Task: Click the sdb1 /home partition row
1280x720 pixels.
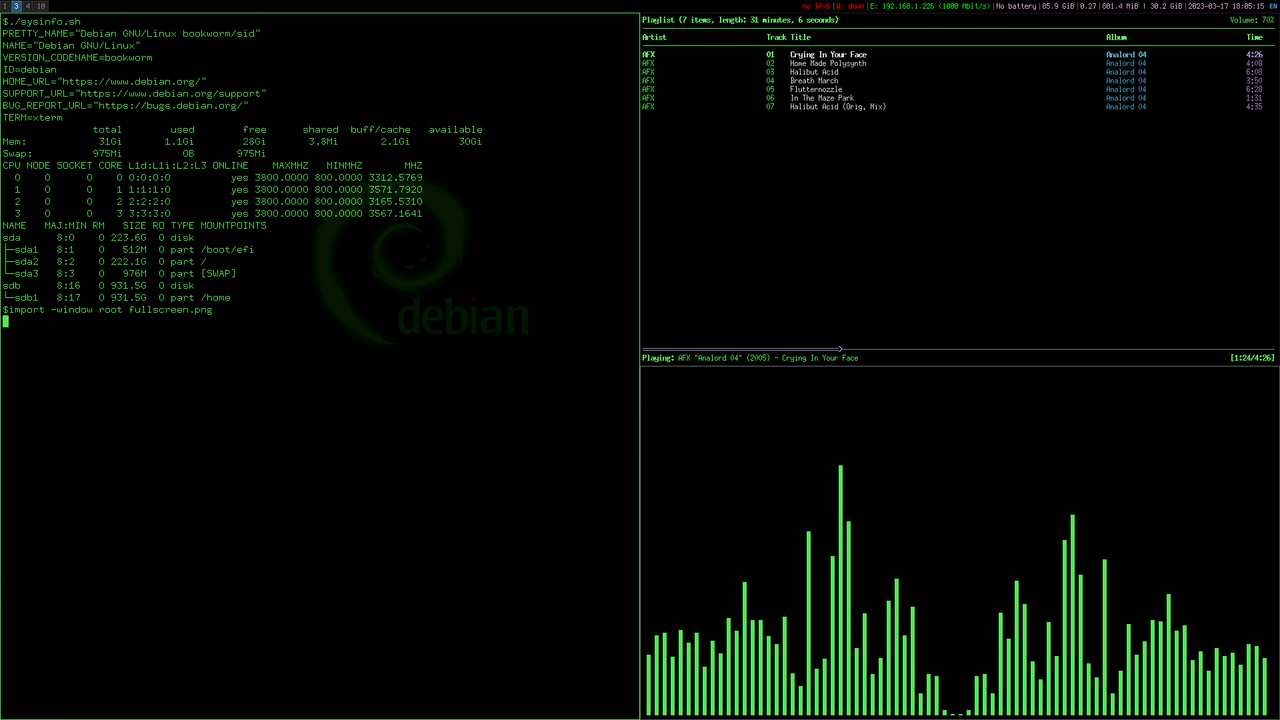Action: (x=116, y=297)
